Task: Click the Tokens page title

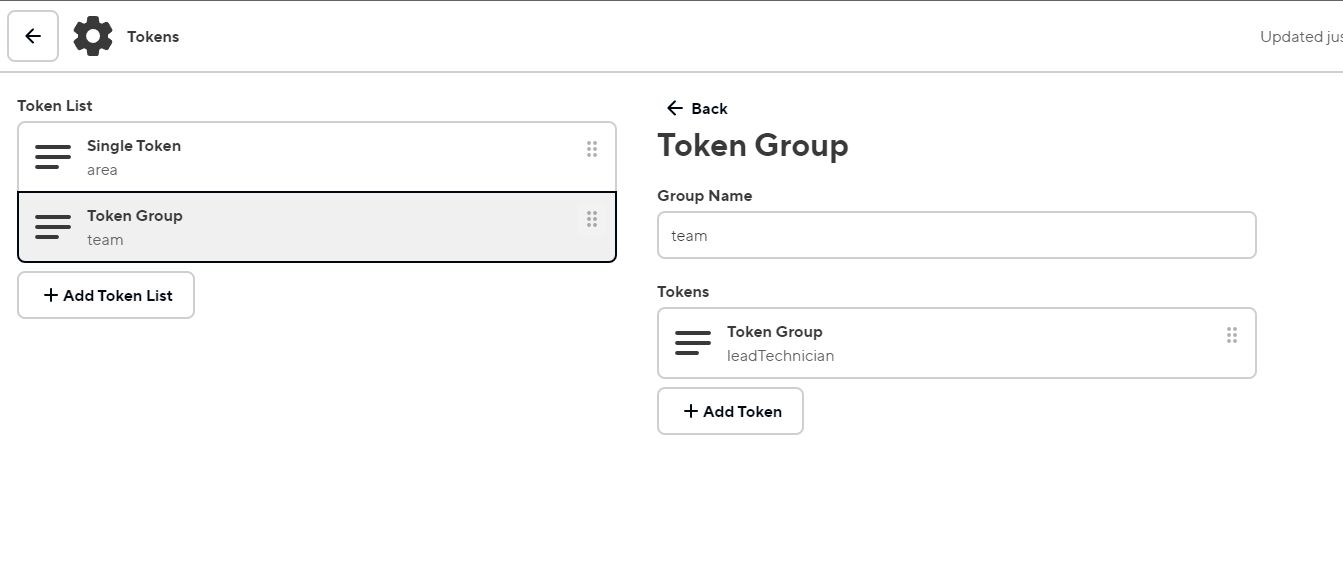Action: [x=153, y=37]
